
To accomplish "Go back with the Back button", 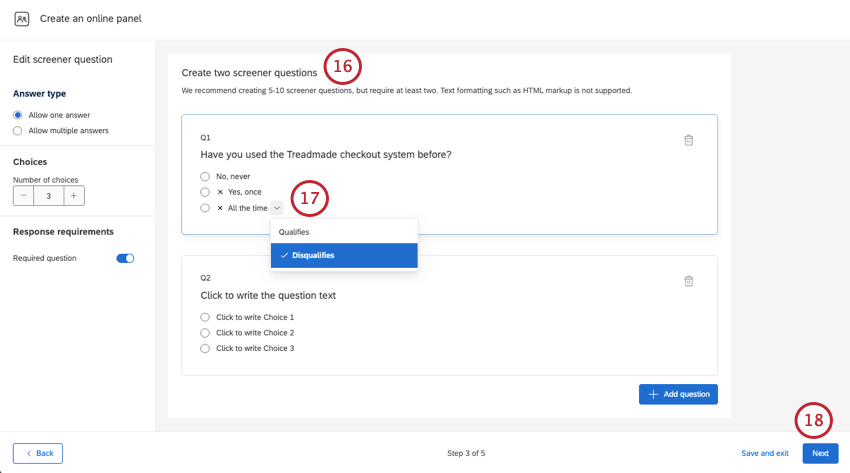I will (x=38, y=453).
